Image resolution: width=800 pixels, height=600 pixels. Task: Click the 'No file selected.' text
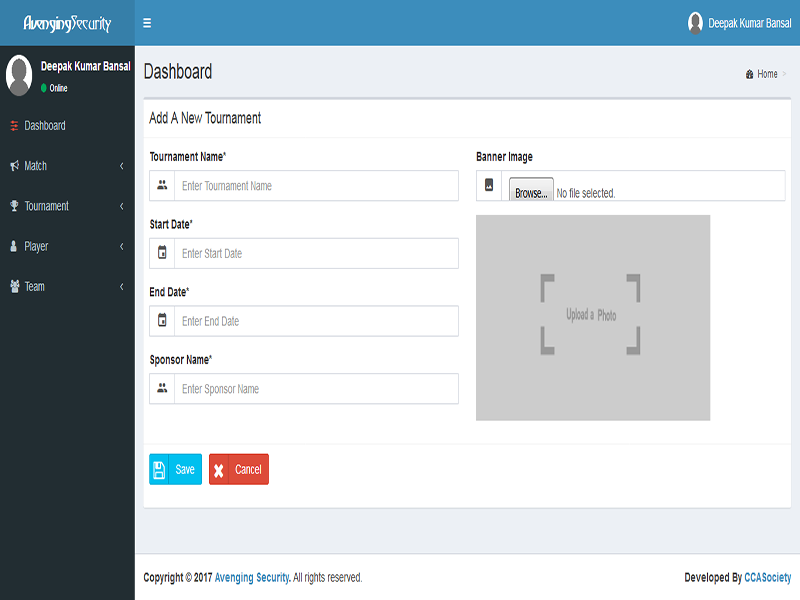click(586, 193)
